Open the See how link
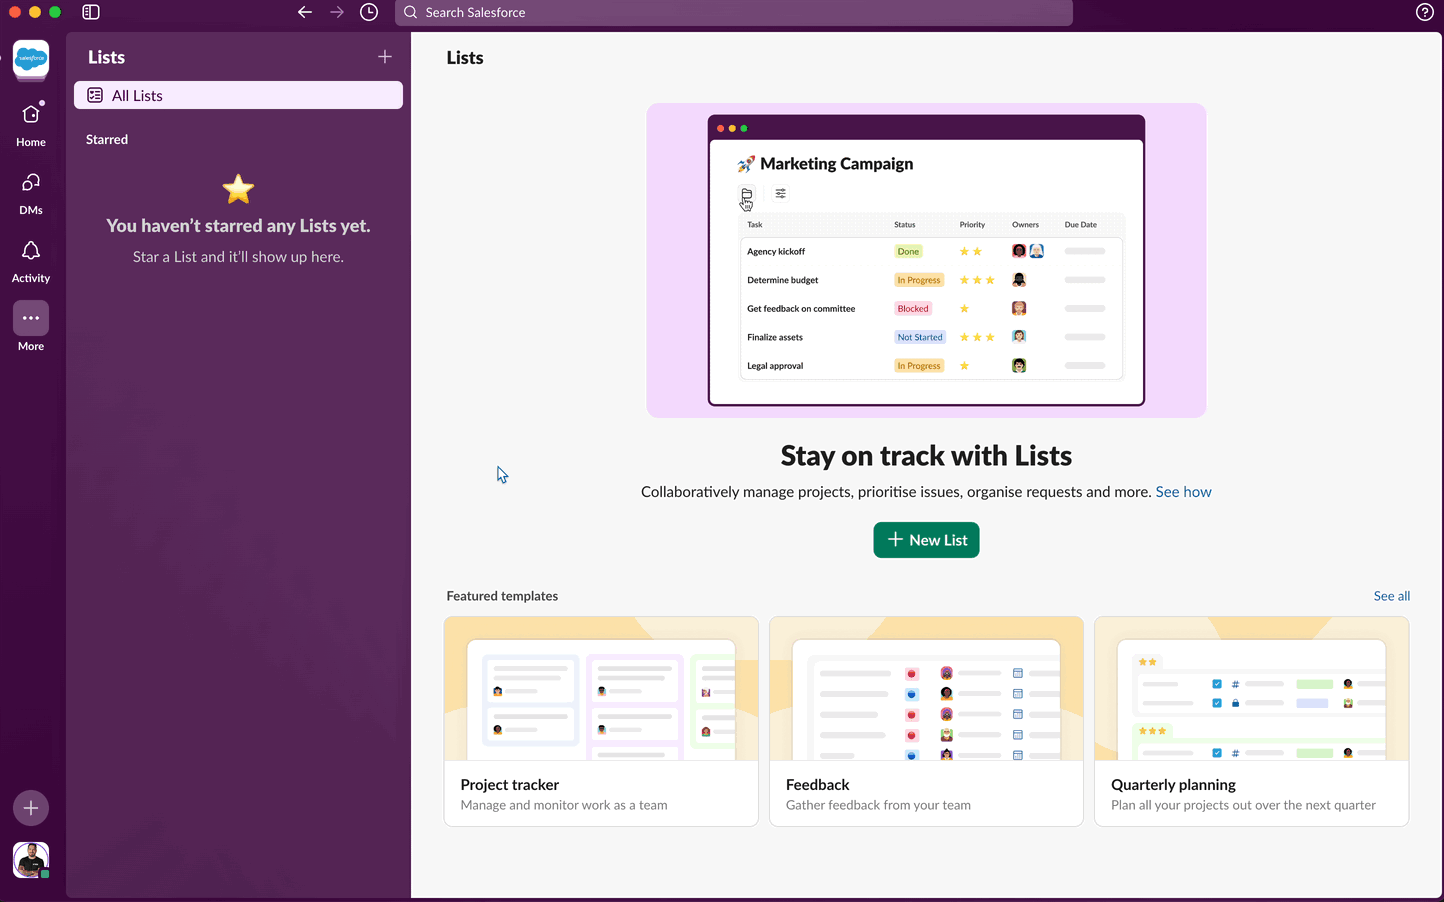 pos(1183,491)
